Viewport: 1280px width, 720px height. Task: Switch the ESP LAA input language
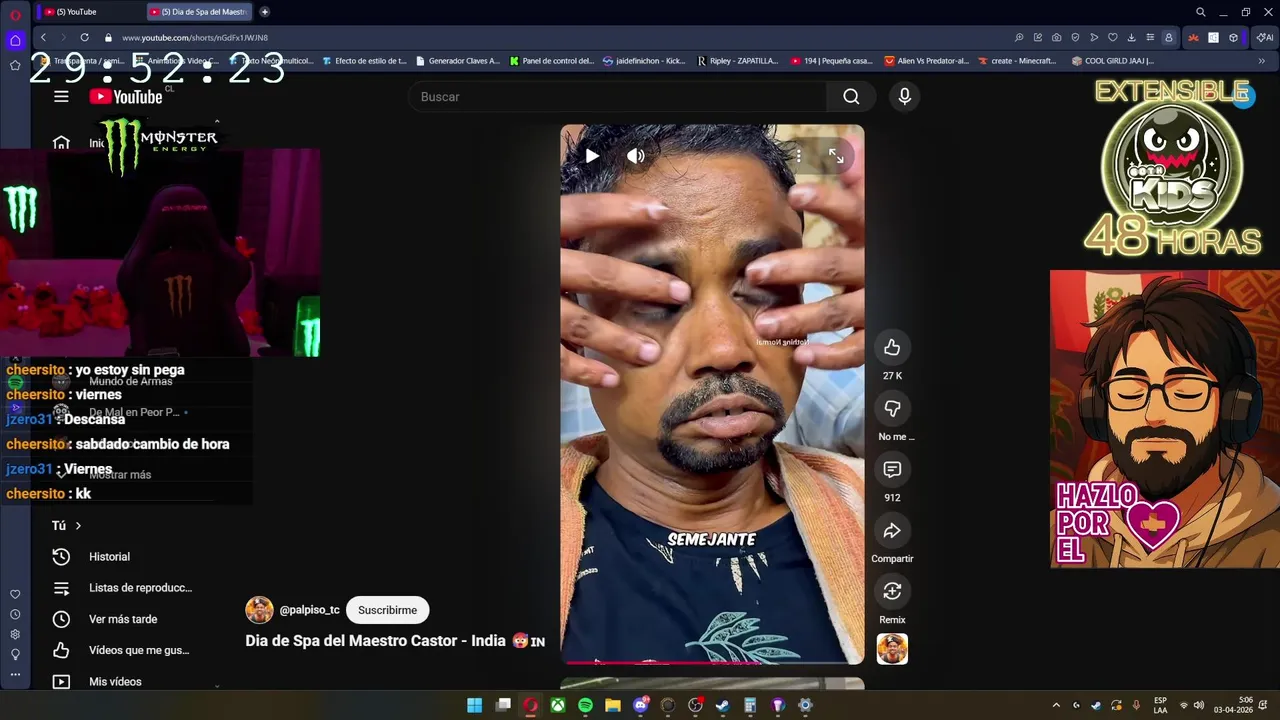(1160, 705)
